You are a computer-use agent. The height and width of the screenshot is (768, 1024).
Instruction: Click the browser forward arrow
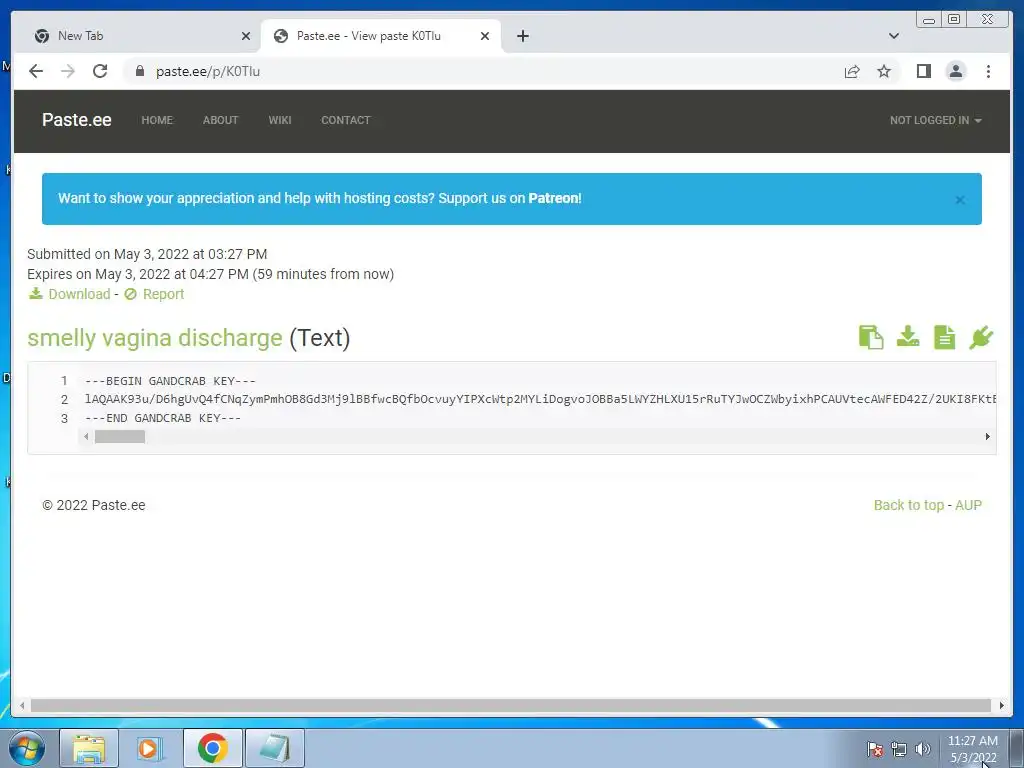tap(68, 71)
